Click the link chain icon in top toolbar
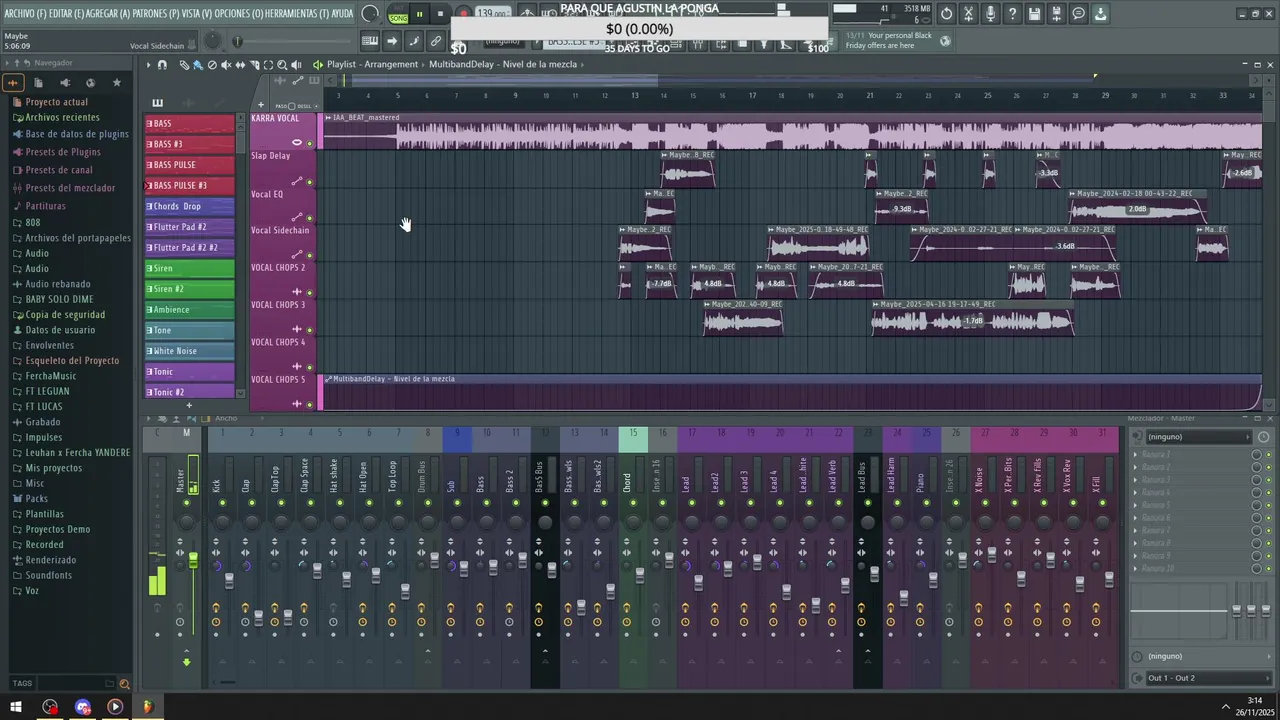The height and width of the screenshot is (720, 1280). (x=436, y=41)
